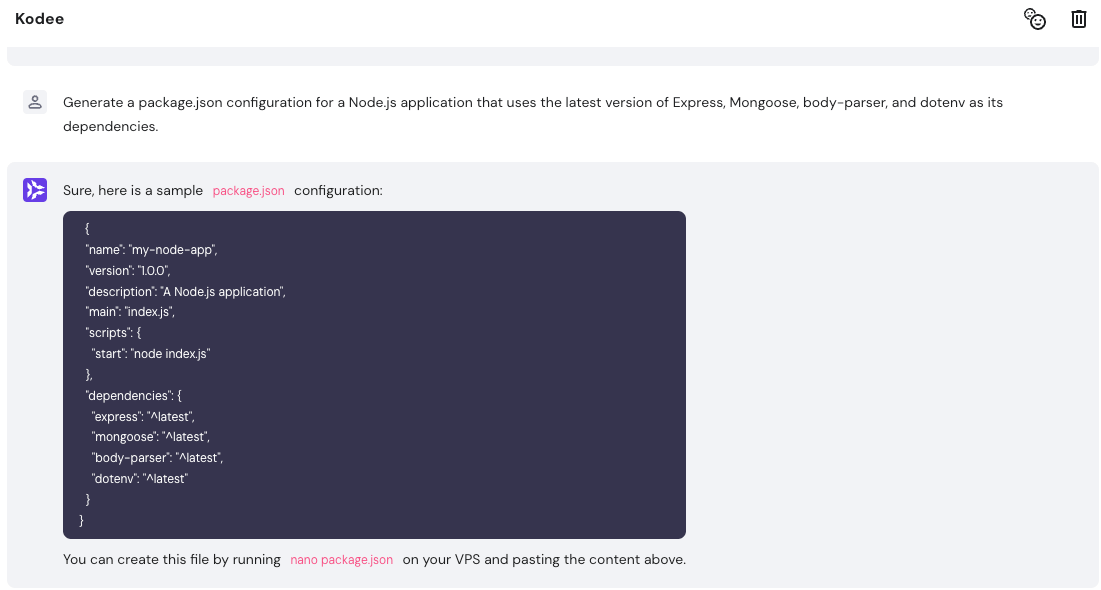The height and width of the screenshot is (590, 1101).
Task: Click the name my-node-app line
Action: click(151, 249)
